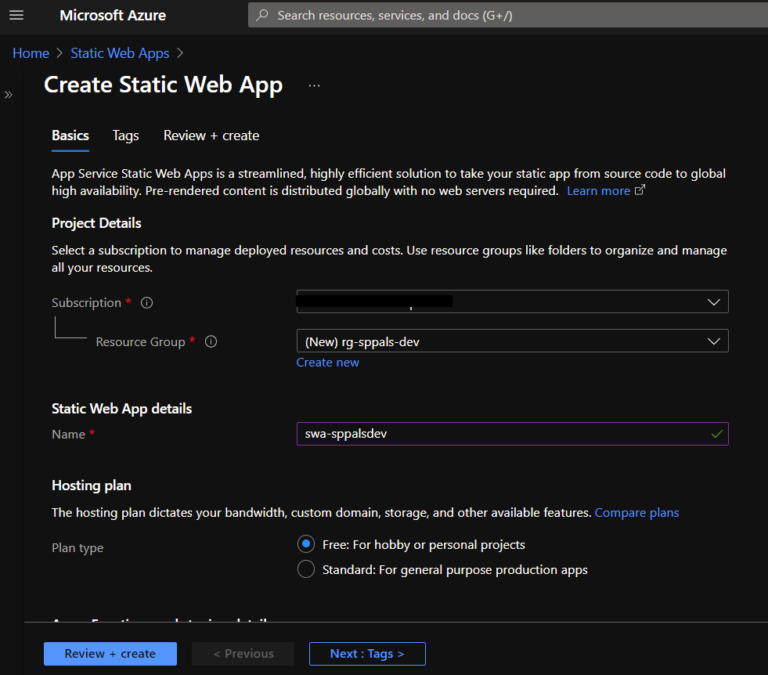
Task: Click the Next : Tags button
Action: 367,654
